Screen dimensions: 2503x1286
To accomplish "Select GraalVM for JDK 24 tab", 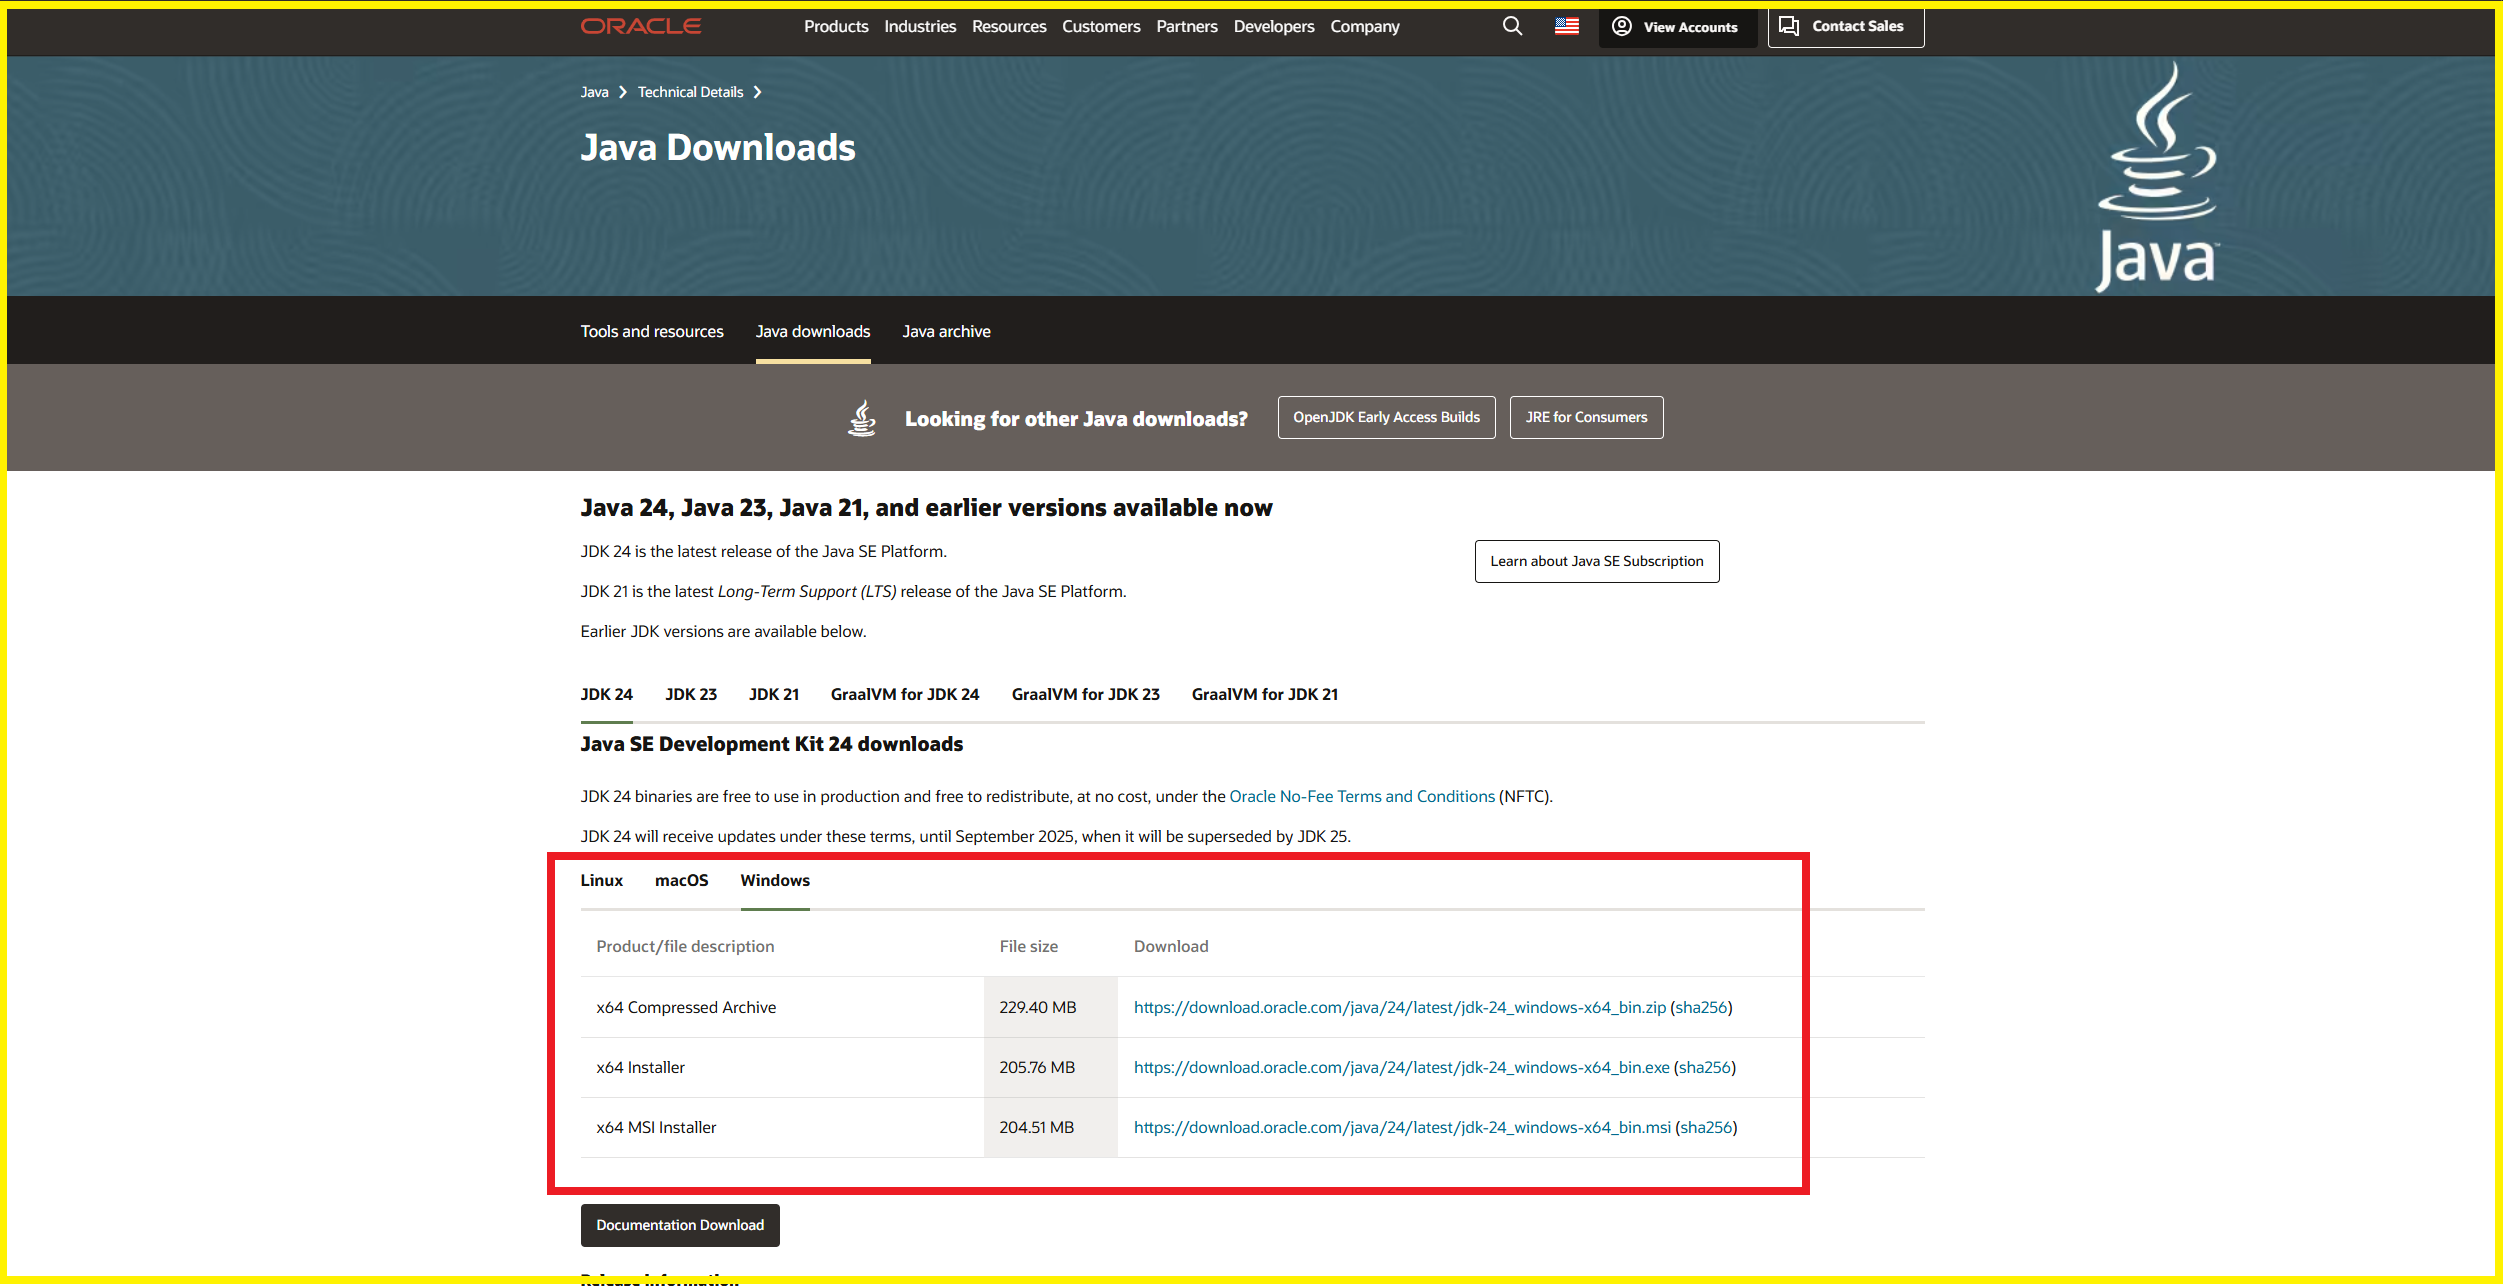I will 905,695.
